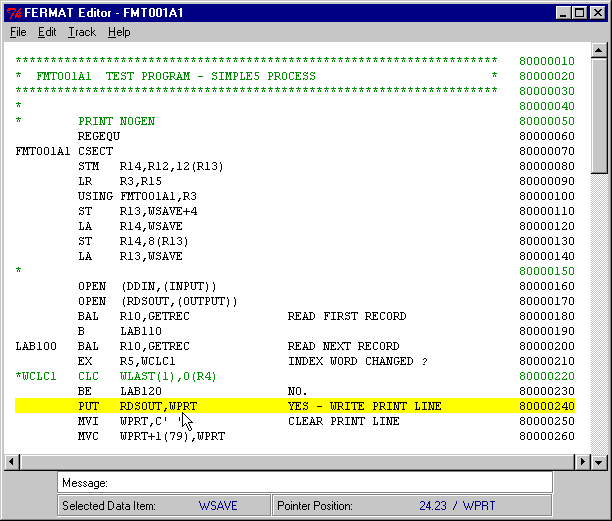This screenshot has width=612, height=521.
Task: Open the Edit menu
Action: point(47,32)
